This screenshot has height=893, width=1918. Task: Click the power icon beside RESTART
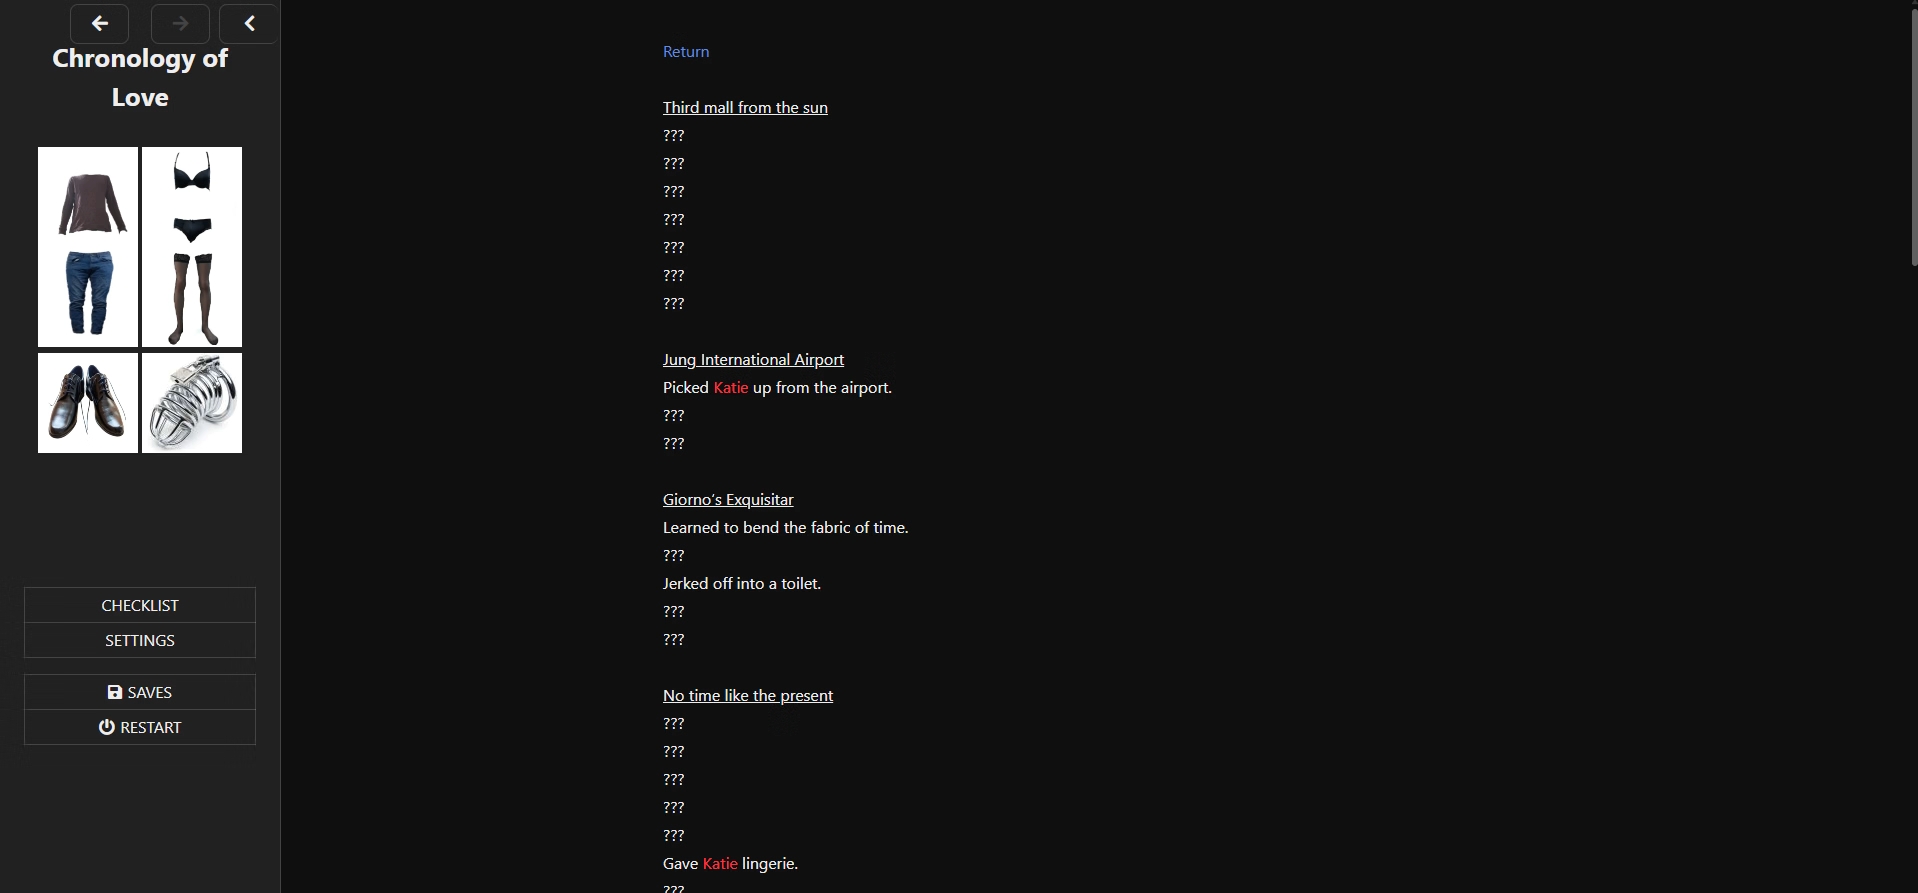(x=106, y=727)
